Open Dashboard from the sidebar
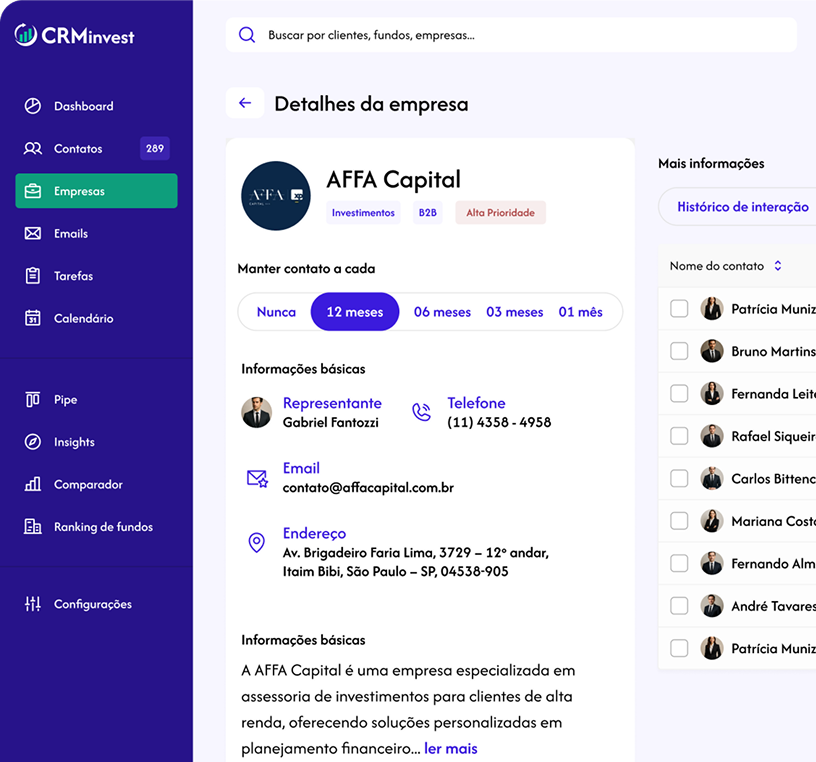 coord(83,106)
